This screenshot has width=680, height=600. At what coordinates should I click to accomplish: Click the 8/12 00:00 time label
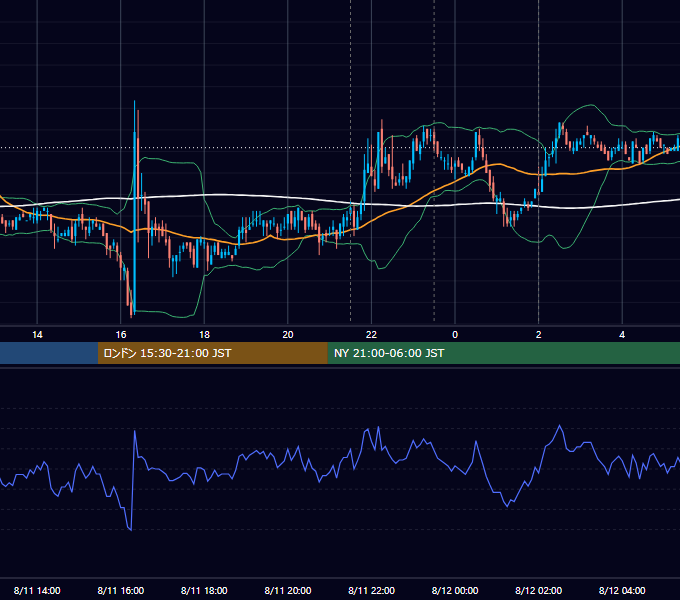click(x=455, y=590)
